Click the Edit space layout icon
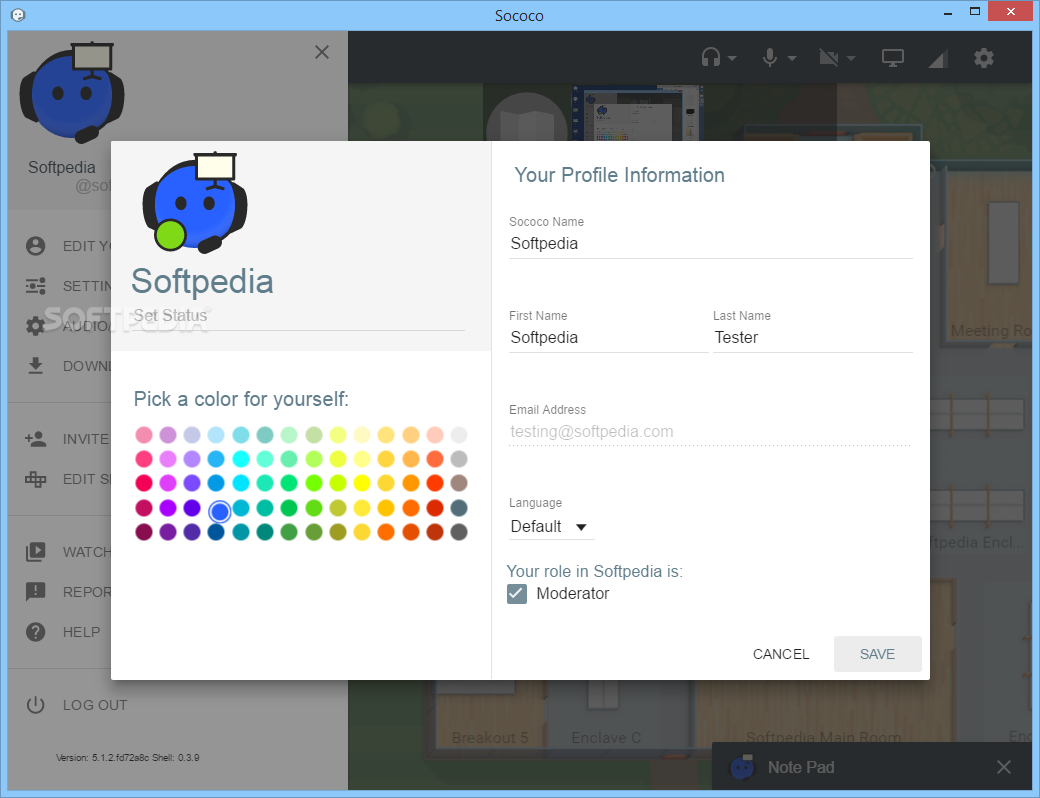This screenshot has height=798, width=1040. [x=35, y=479]
